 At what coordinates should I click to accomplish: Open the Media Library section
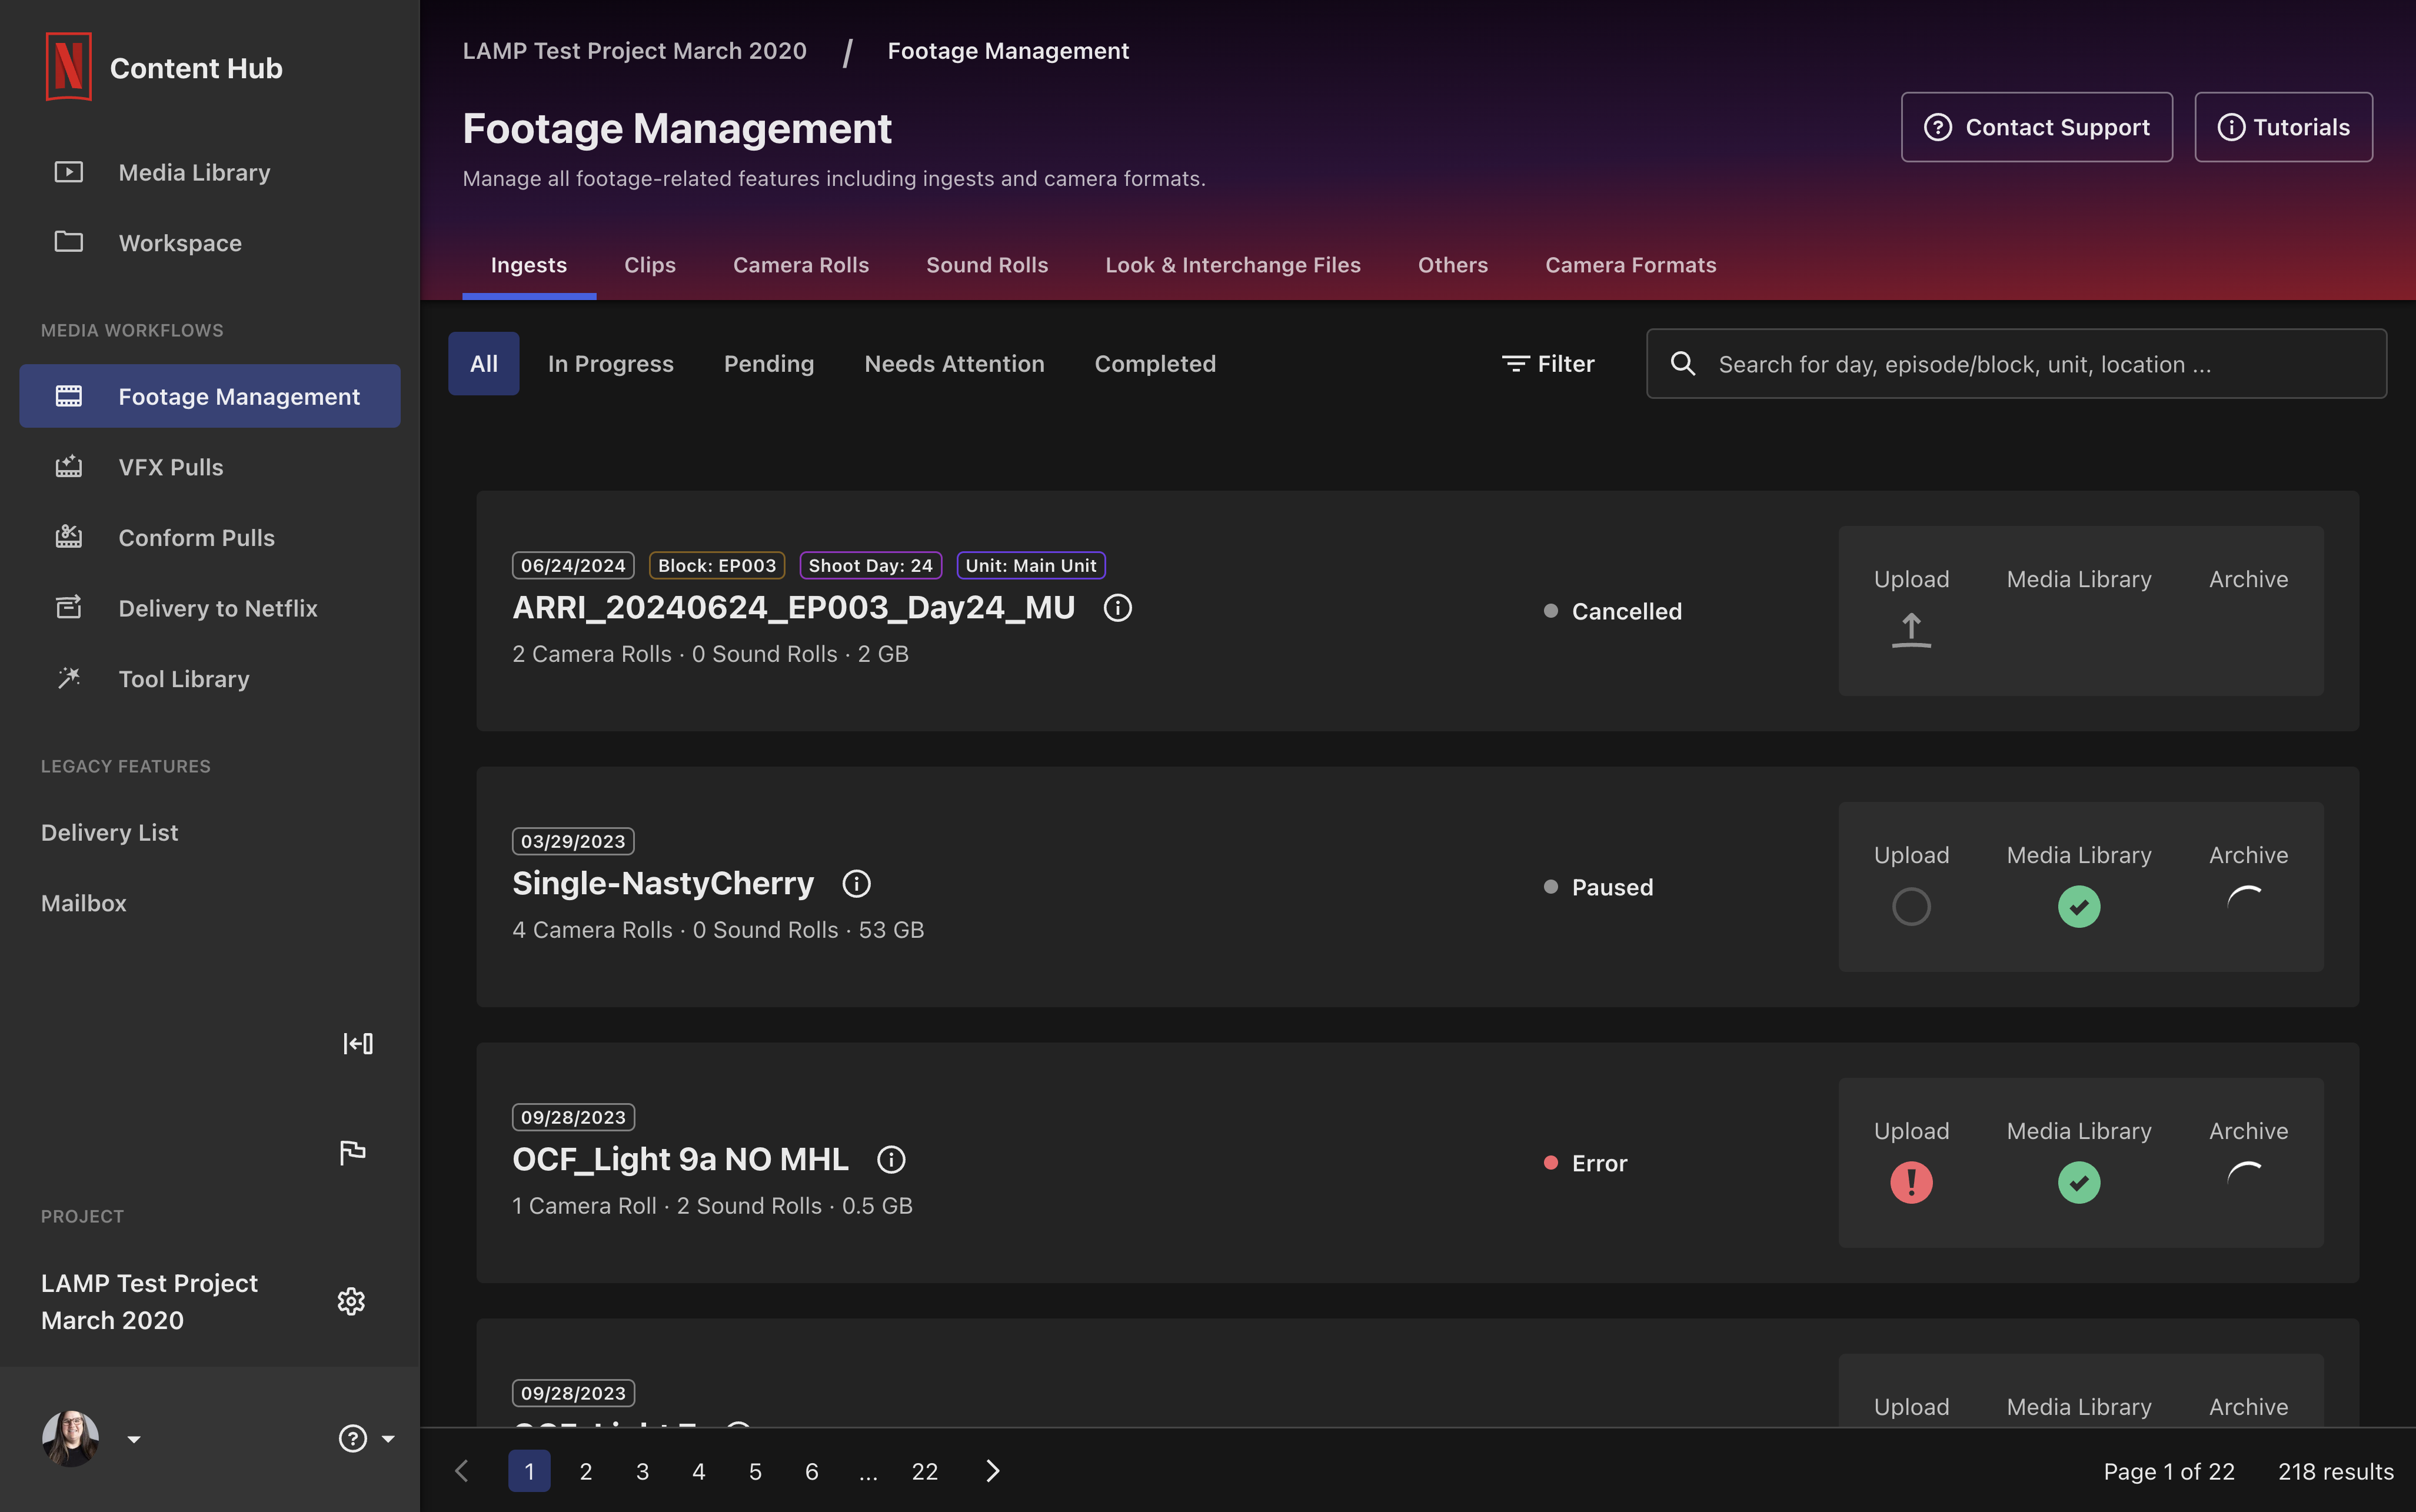point(194,172)
